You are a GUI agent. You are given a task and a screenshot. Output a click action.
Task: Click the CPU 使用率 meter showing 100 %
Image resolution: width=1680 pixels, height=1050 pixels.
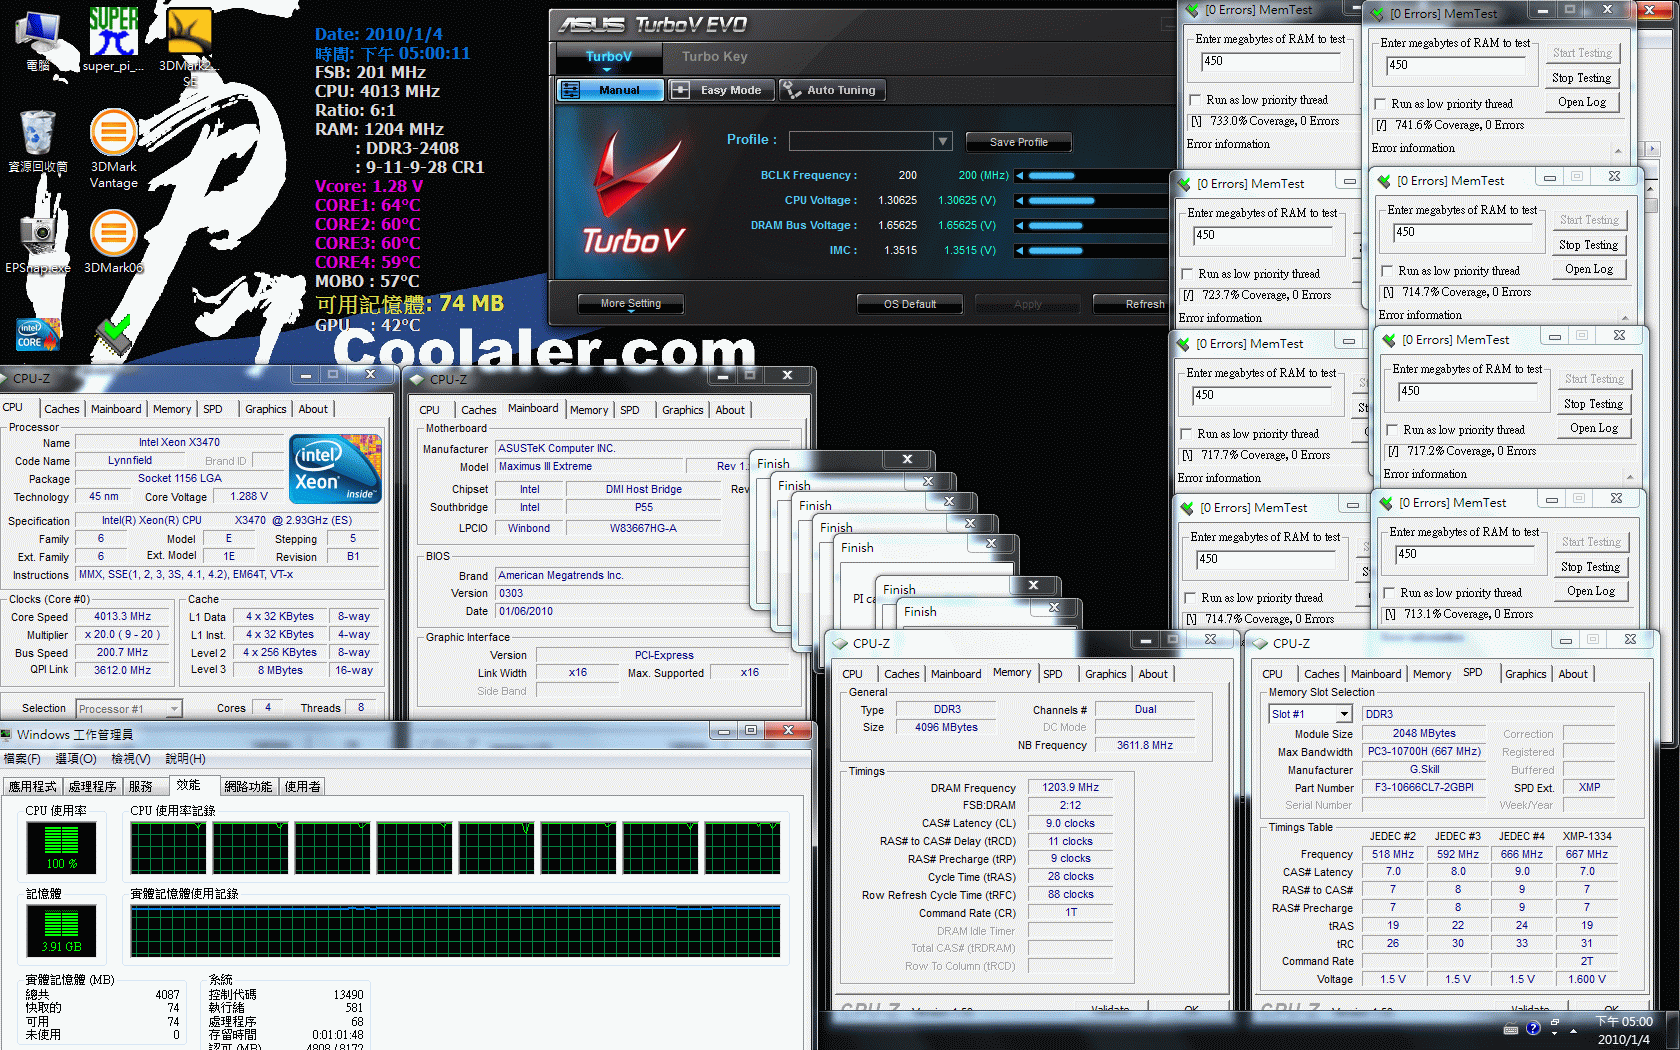[61, 847]
